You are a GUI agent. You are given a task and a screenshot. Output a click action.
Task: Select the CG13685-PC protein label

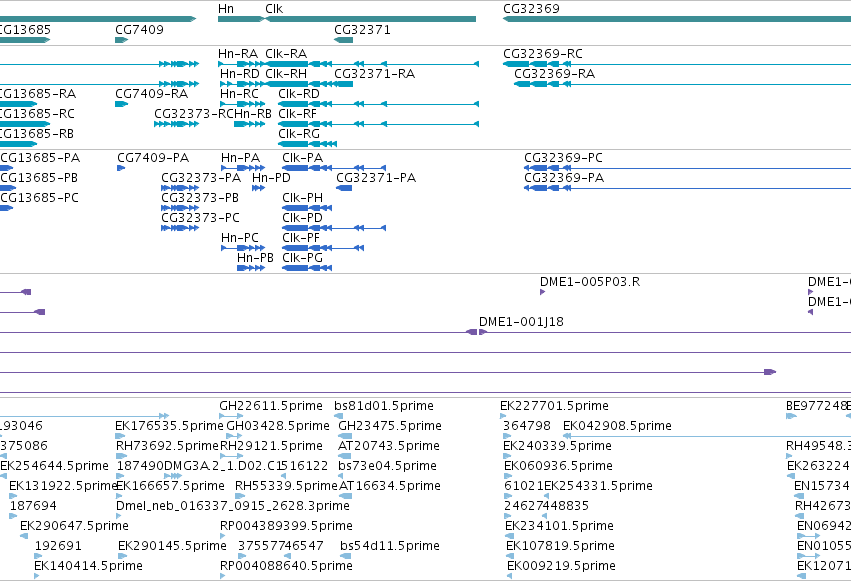pos(39,198)
